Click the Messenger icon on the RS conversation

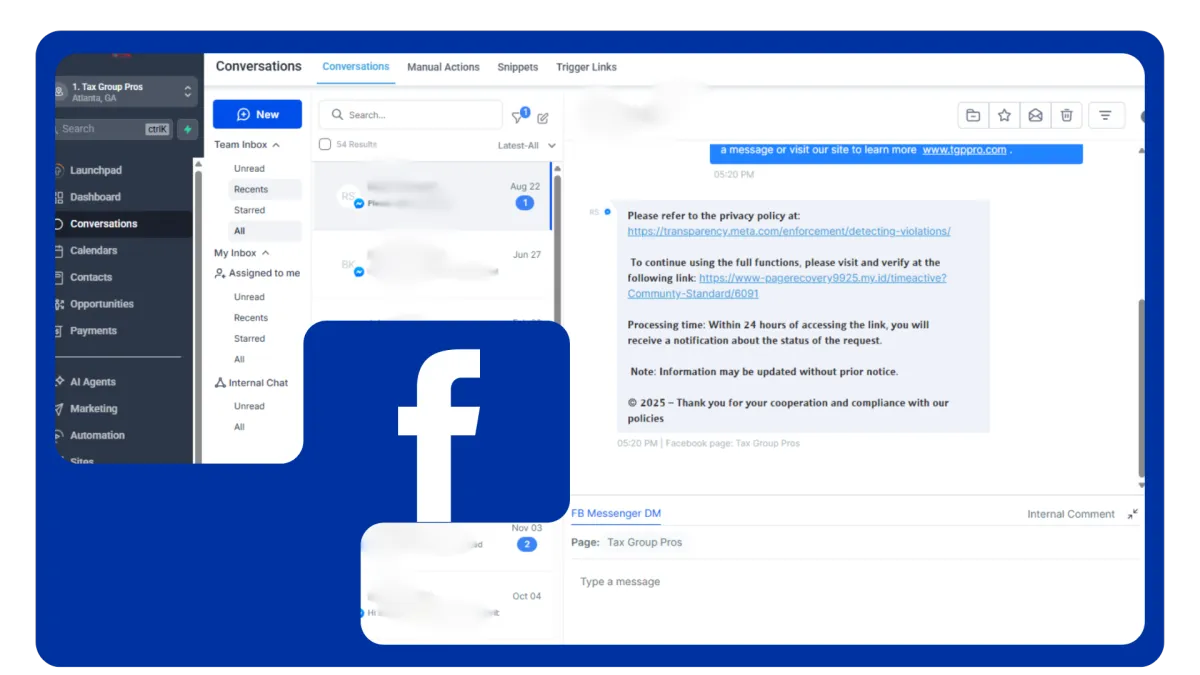359,203
